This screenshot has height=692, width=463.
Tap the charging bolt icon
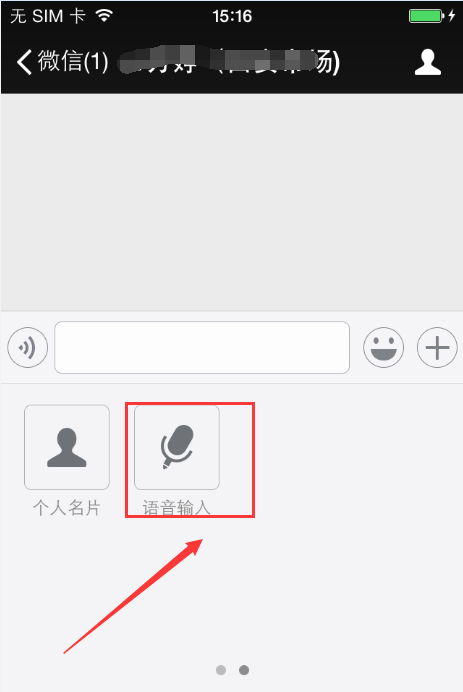(452, 16)
